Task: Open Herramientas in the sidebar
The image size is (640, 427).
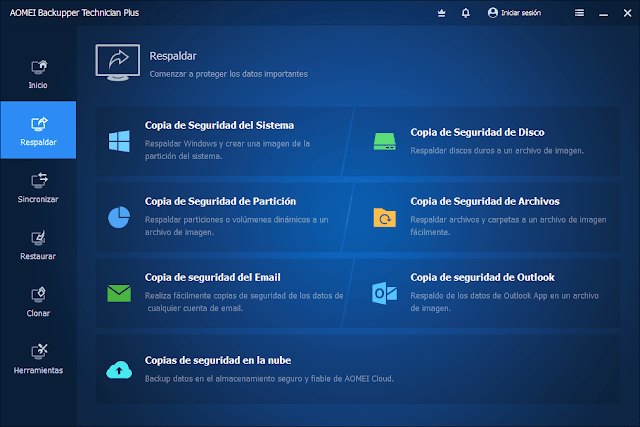Action: [x=38, y=358]
